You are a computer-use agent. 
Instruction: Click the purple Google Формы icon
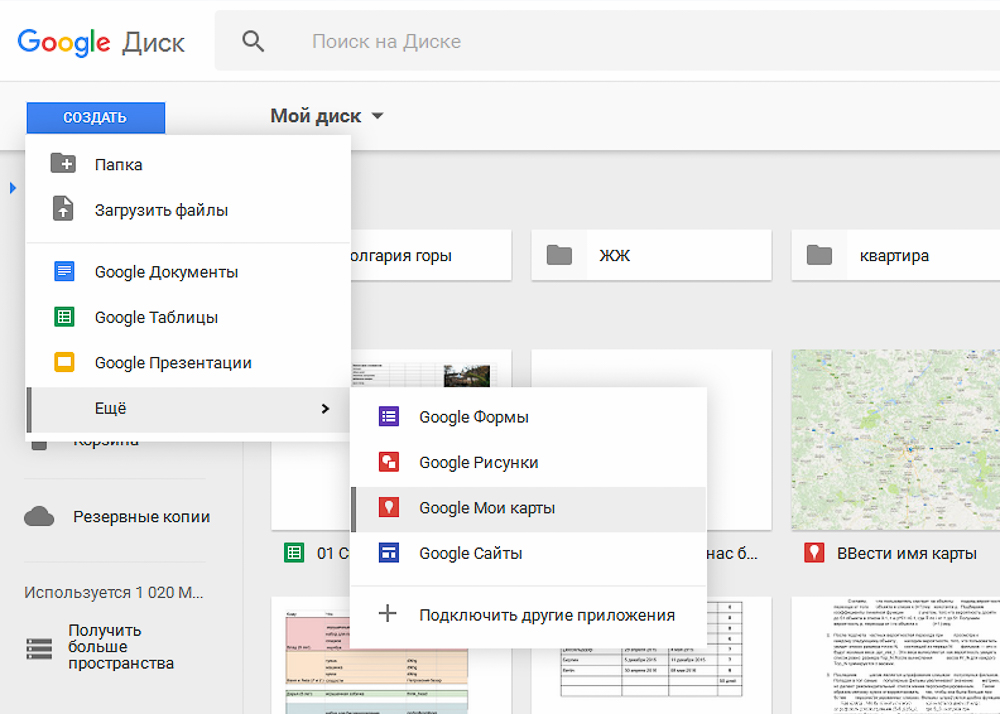(388, 416)
